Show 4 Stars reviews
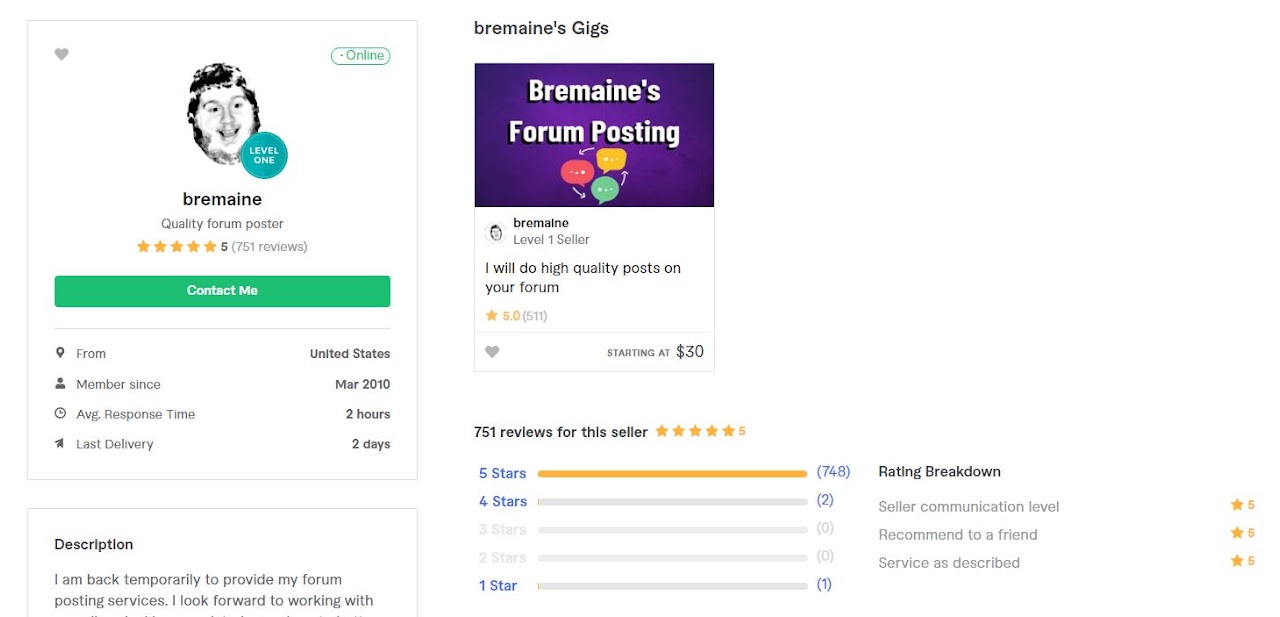 coord(501,501)
